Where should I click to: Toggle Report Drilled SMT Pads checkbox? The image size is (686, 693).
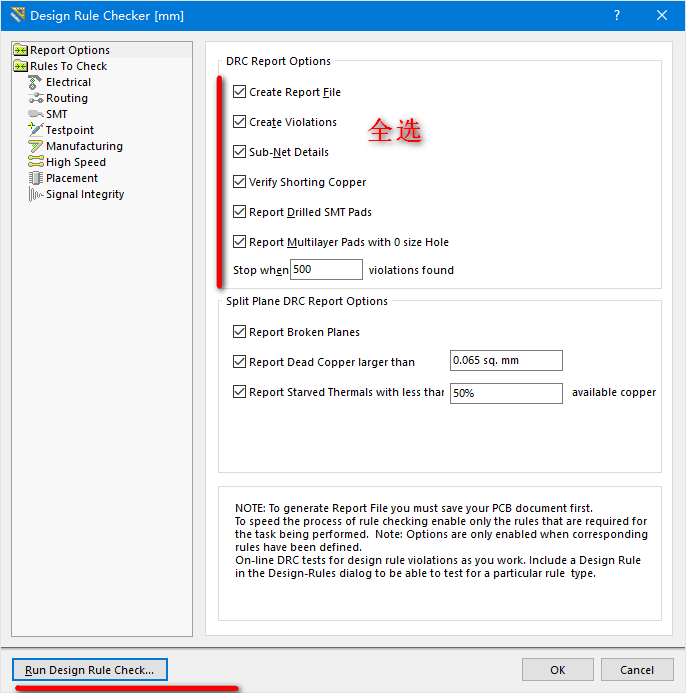click(239, 212)
